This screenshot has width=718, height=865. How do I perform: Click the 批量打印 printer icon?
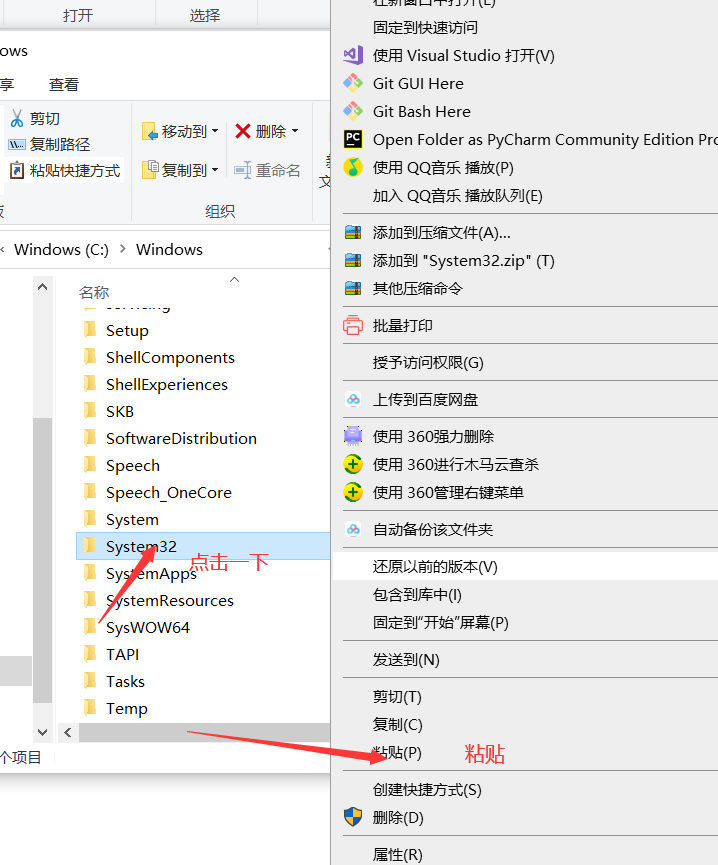(353, 325)
